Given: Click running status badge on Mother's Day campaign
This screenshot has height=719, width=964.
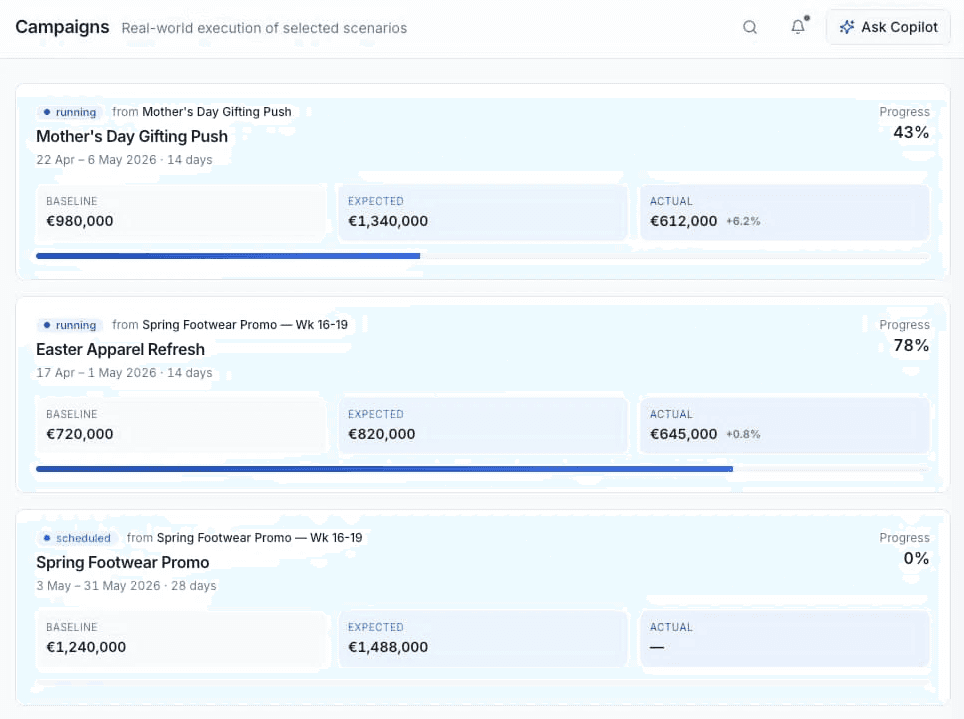Looking at the screenshot, I should click(x=69, y=112).
